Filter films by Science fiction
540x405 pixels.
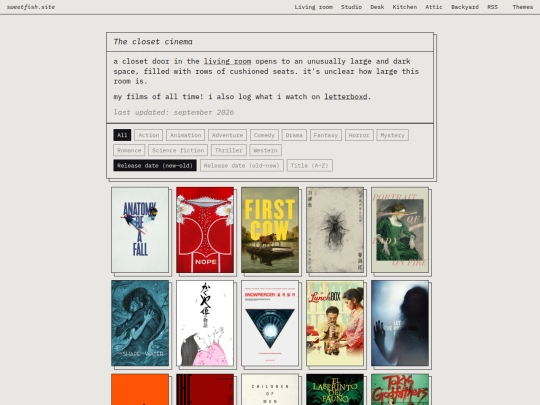(x=178, y=150)
